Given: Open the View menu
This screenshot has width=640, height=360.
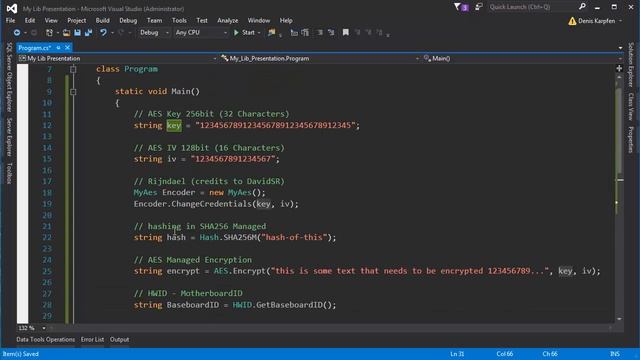Looking at the screenshot, I should (51, 20).
